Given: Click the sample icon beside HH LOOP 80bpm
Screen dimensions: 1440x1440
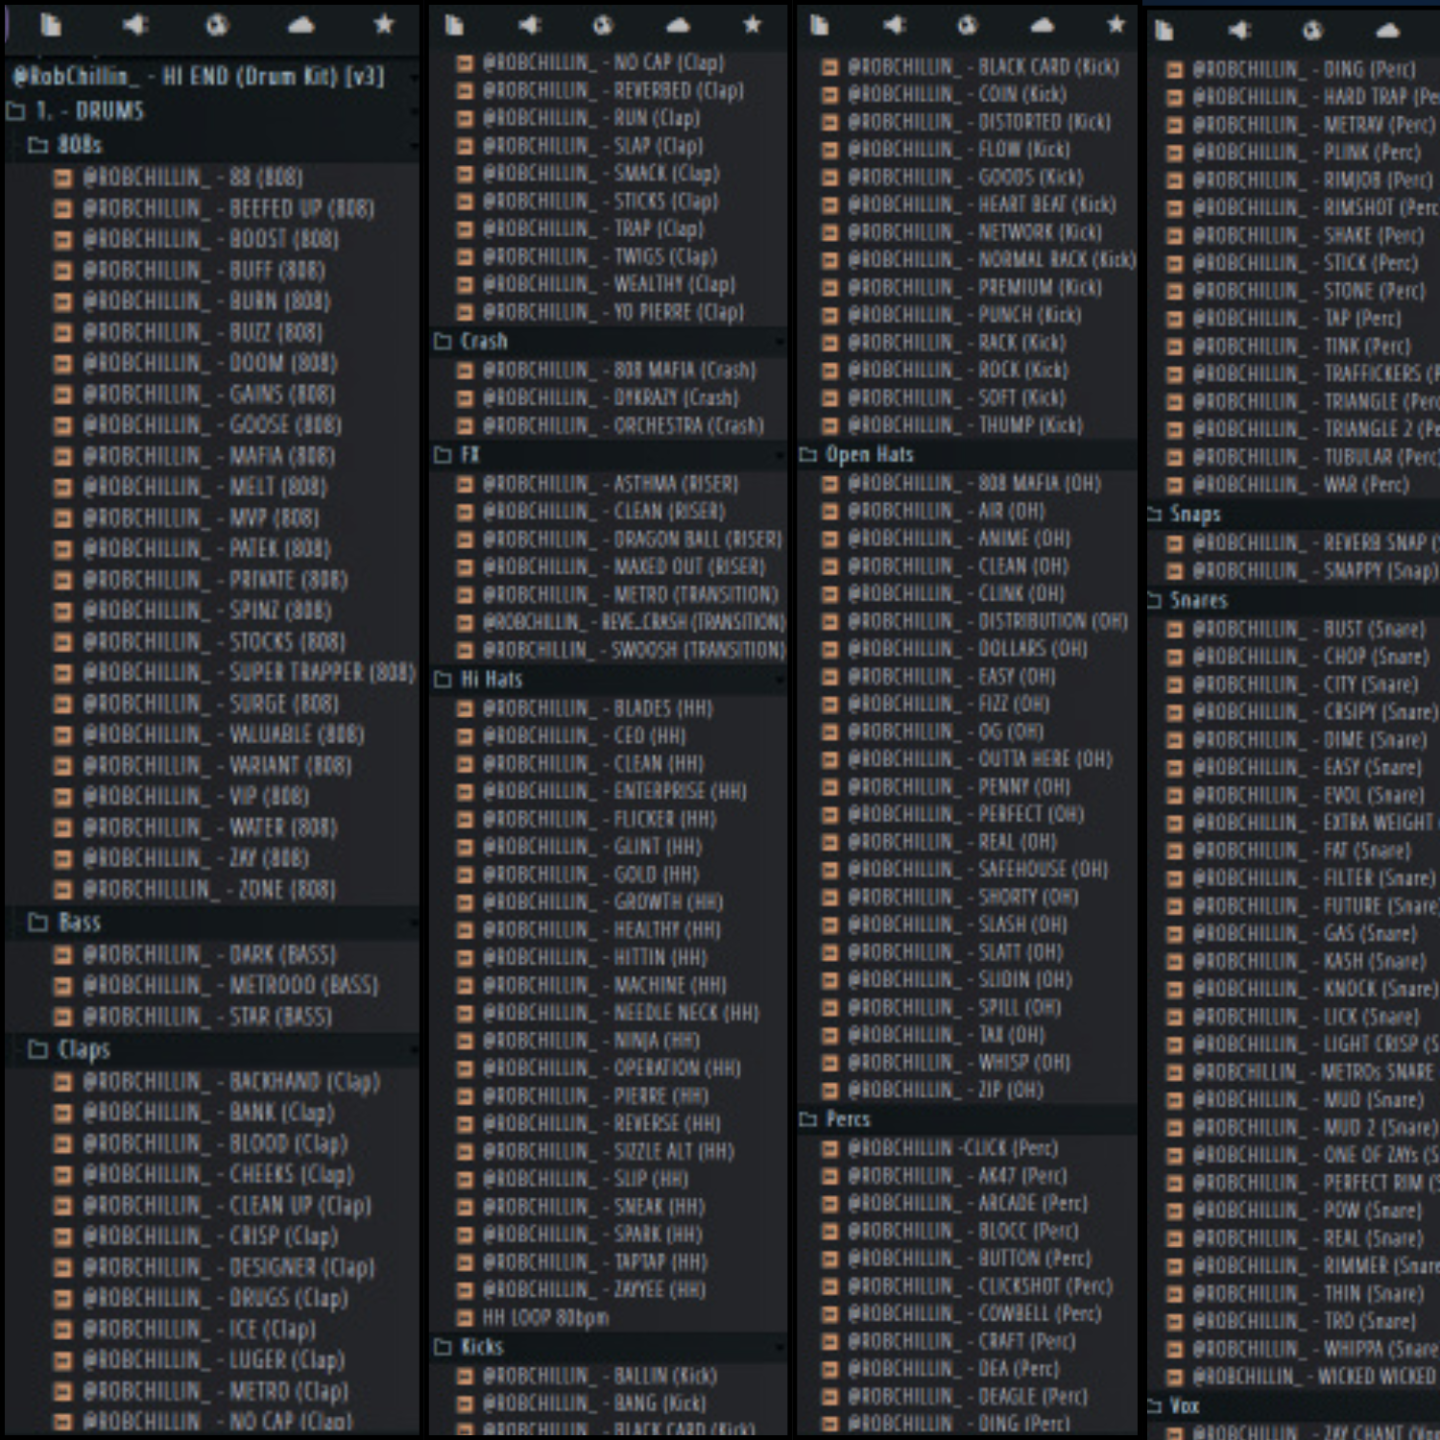Looking at the screenshot, I should click(x=464, y=1318).
